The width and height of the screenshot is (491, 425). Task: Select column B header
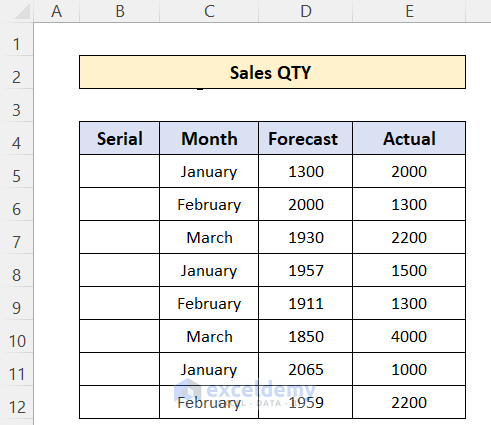(120, 11)
